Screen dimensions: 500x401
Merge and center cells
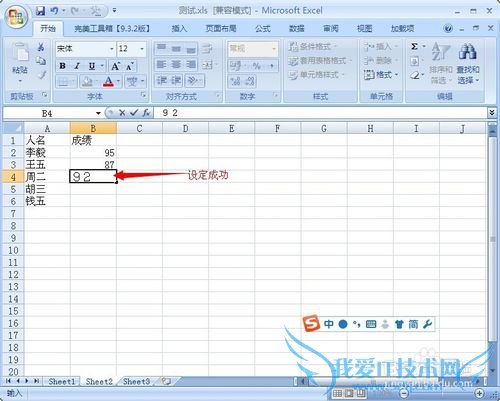point(208,64)
